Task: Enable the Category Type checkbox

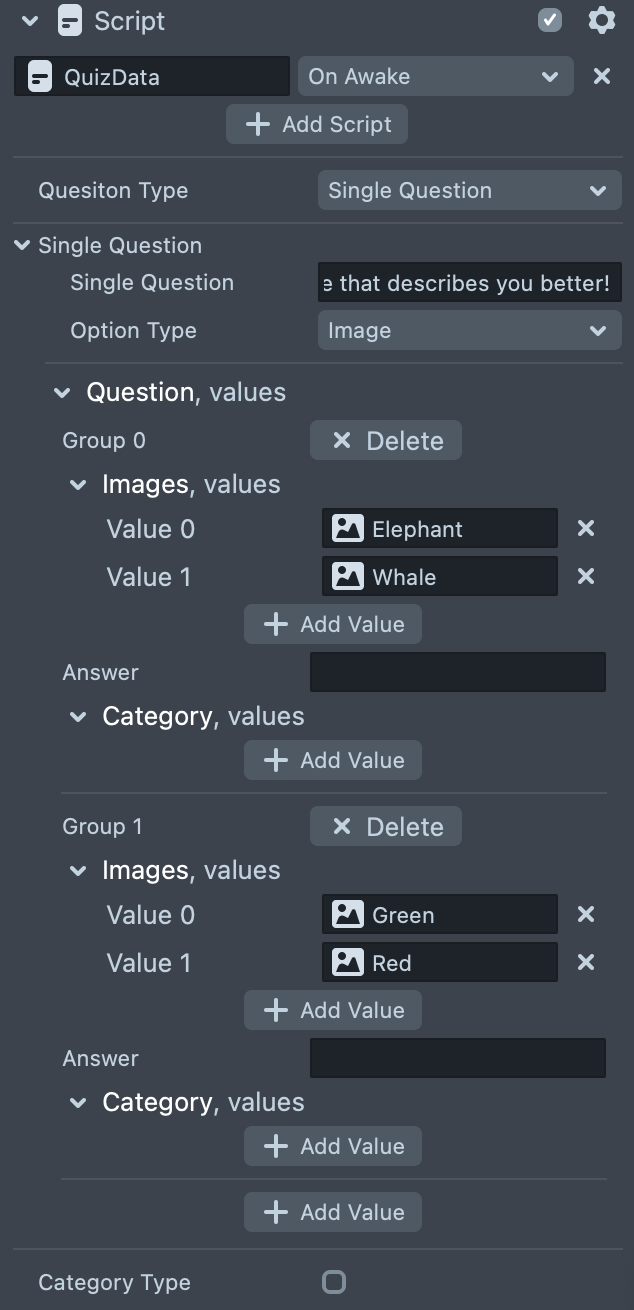Action: (334, 1282)
